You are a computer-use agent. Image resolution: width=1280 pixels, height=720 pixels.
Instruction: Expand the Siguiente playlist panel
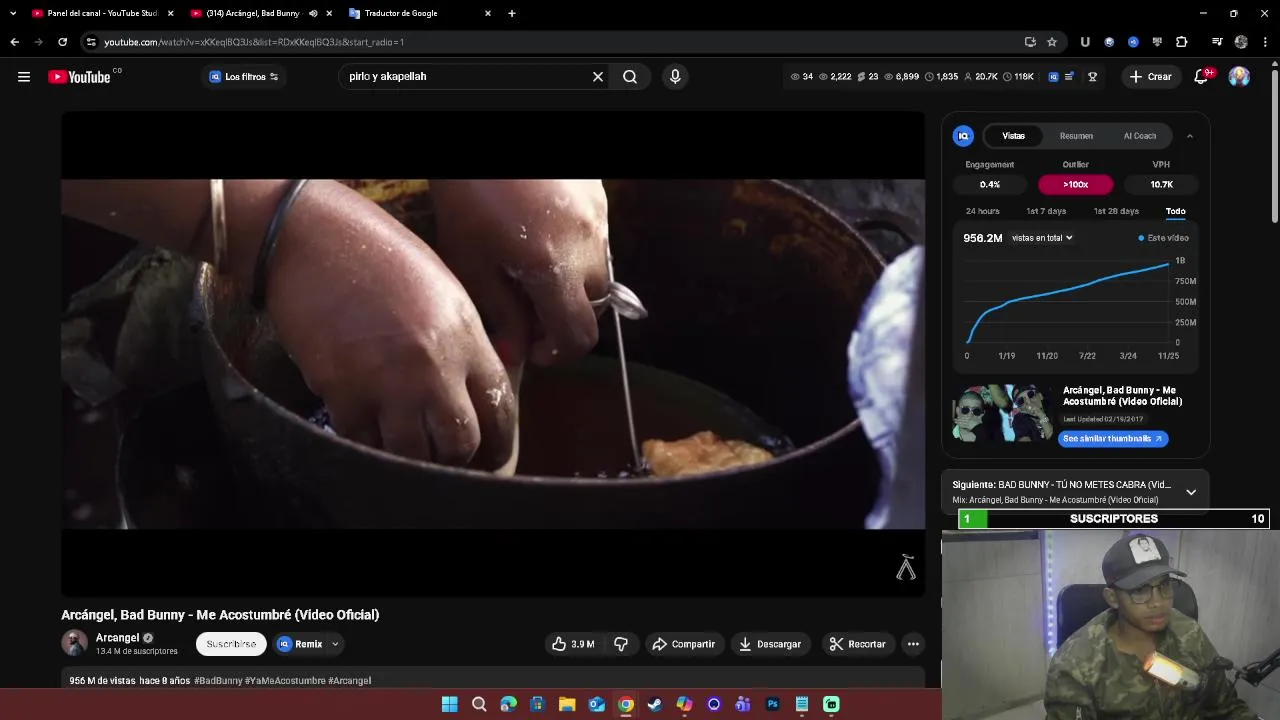click(x=1191, y=492)
